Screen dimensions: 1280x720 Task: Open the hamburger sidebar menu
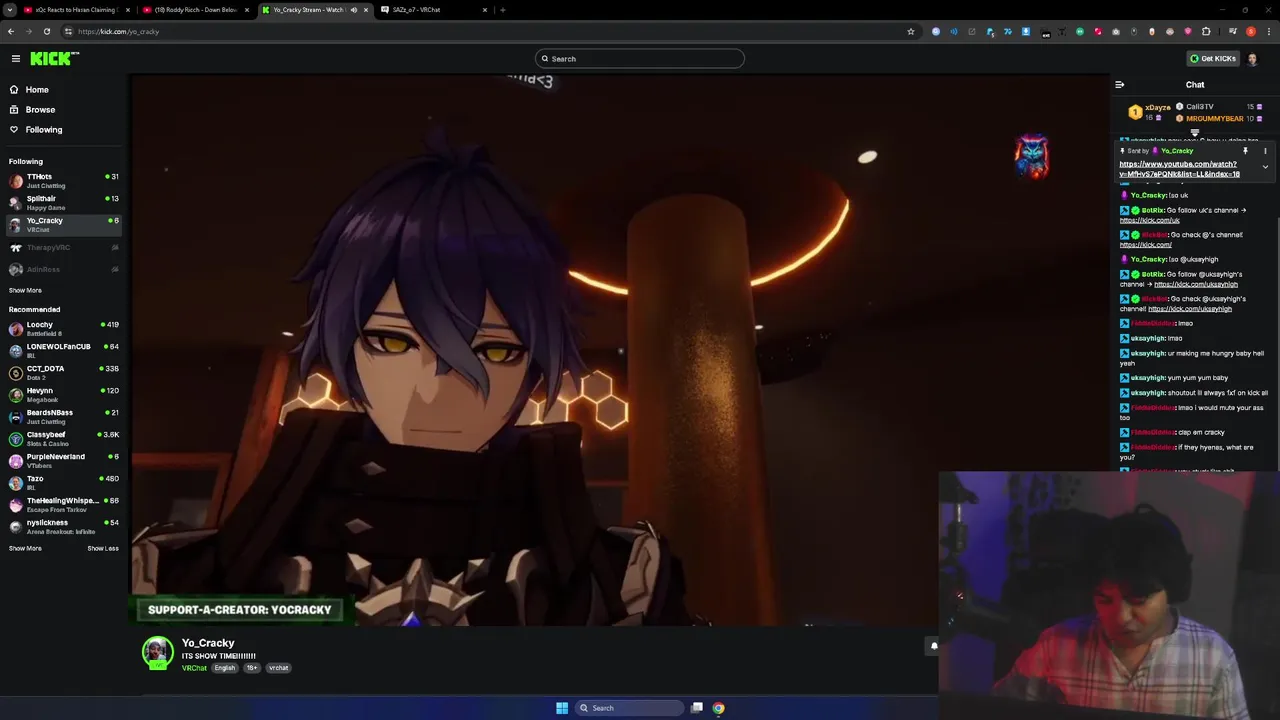click(x=16, y=59)
